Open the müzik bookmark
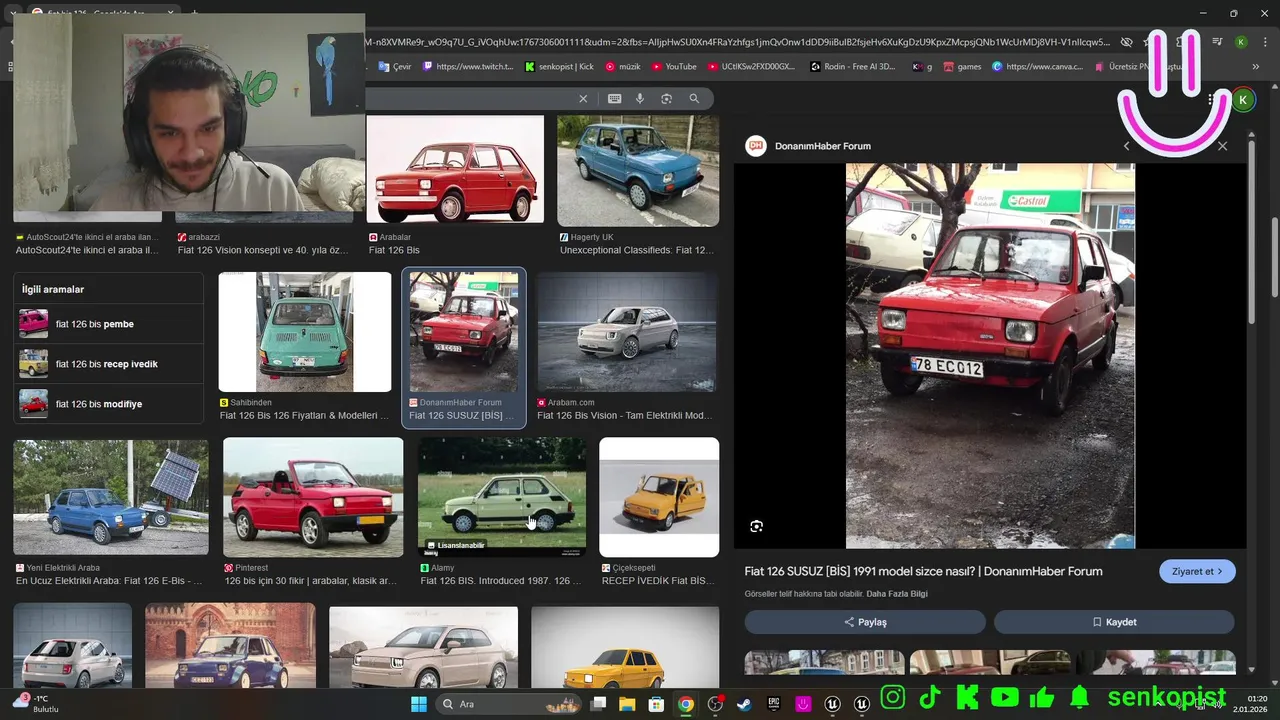 622,67
